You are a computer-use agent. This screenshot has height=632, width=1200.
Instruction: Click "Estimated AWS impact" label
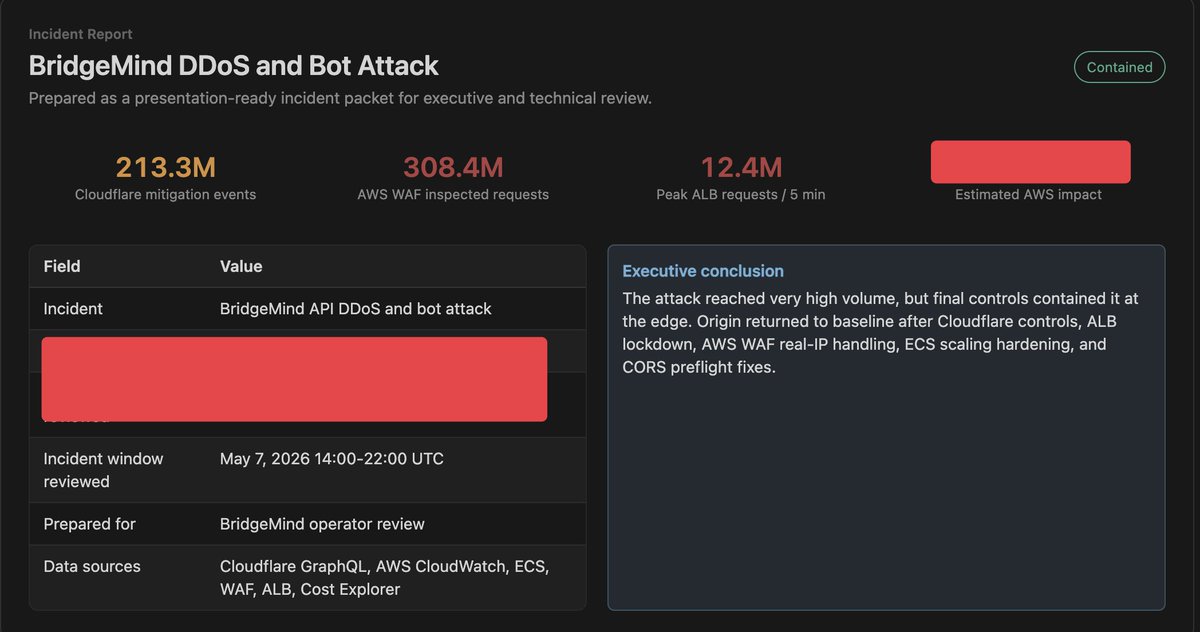coord(1028,194)
